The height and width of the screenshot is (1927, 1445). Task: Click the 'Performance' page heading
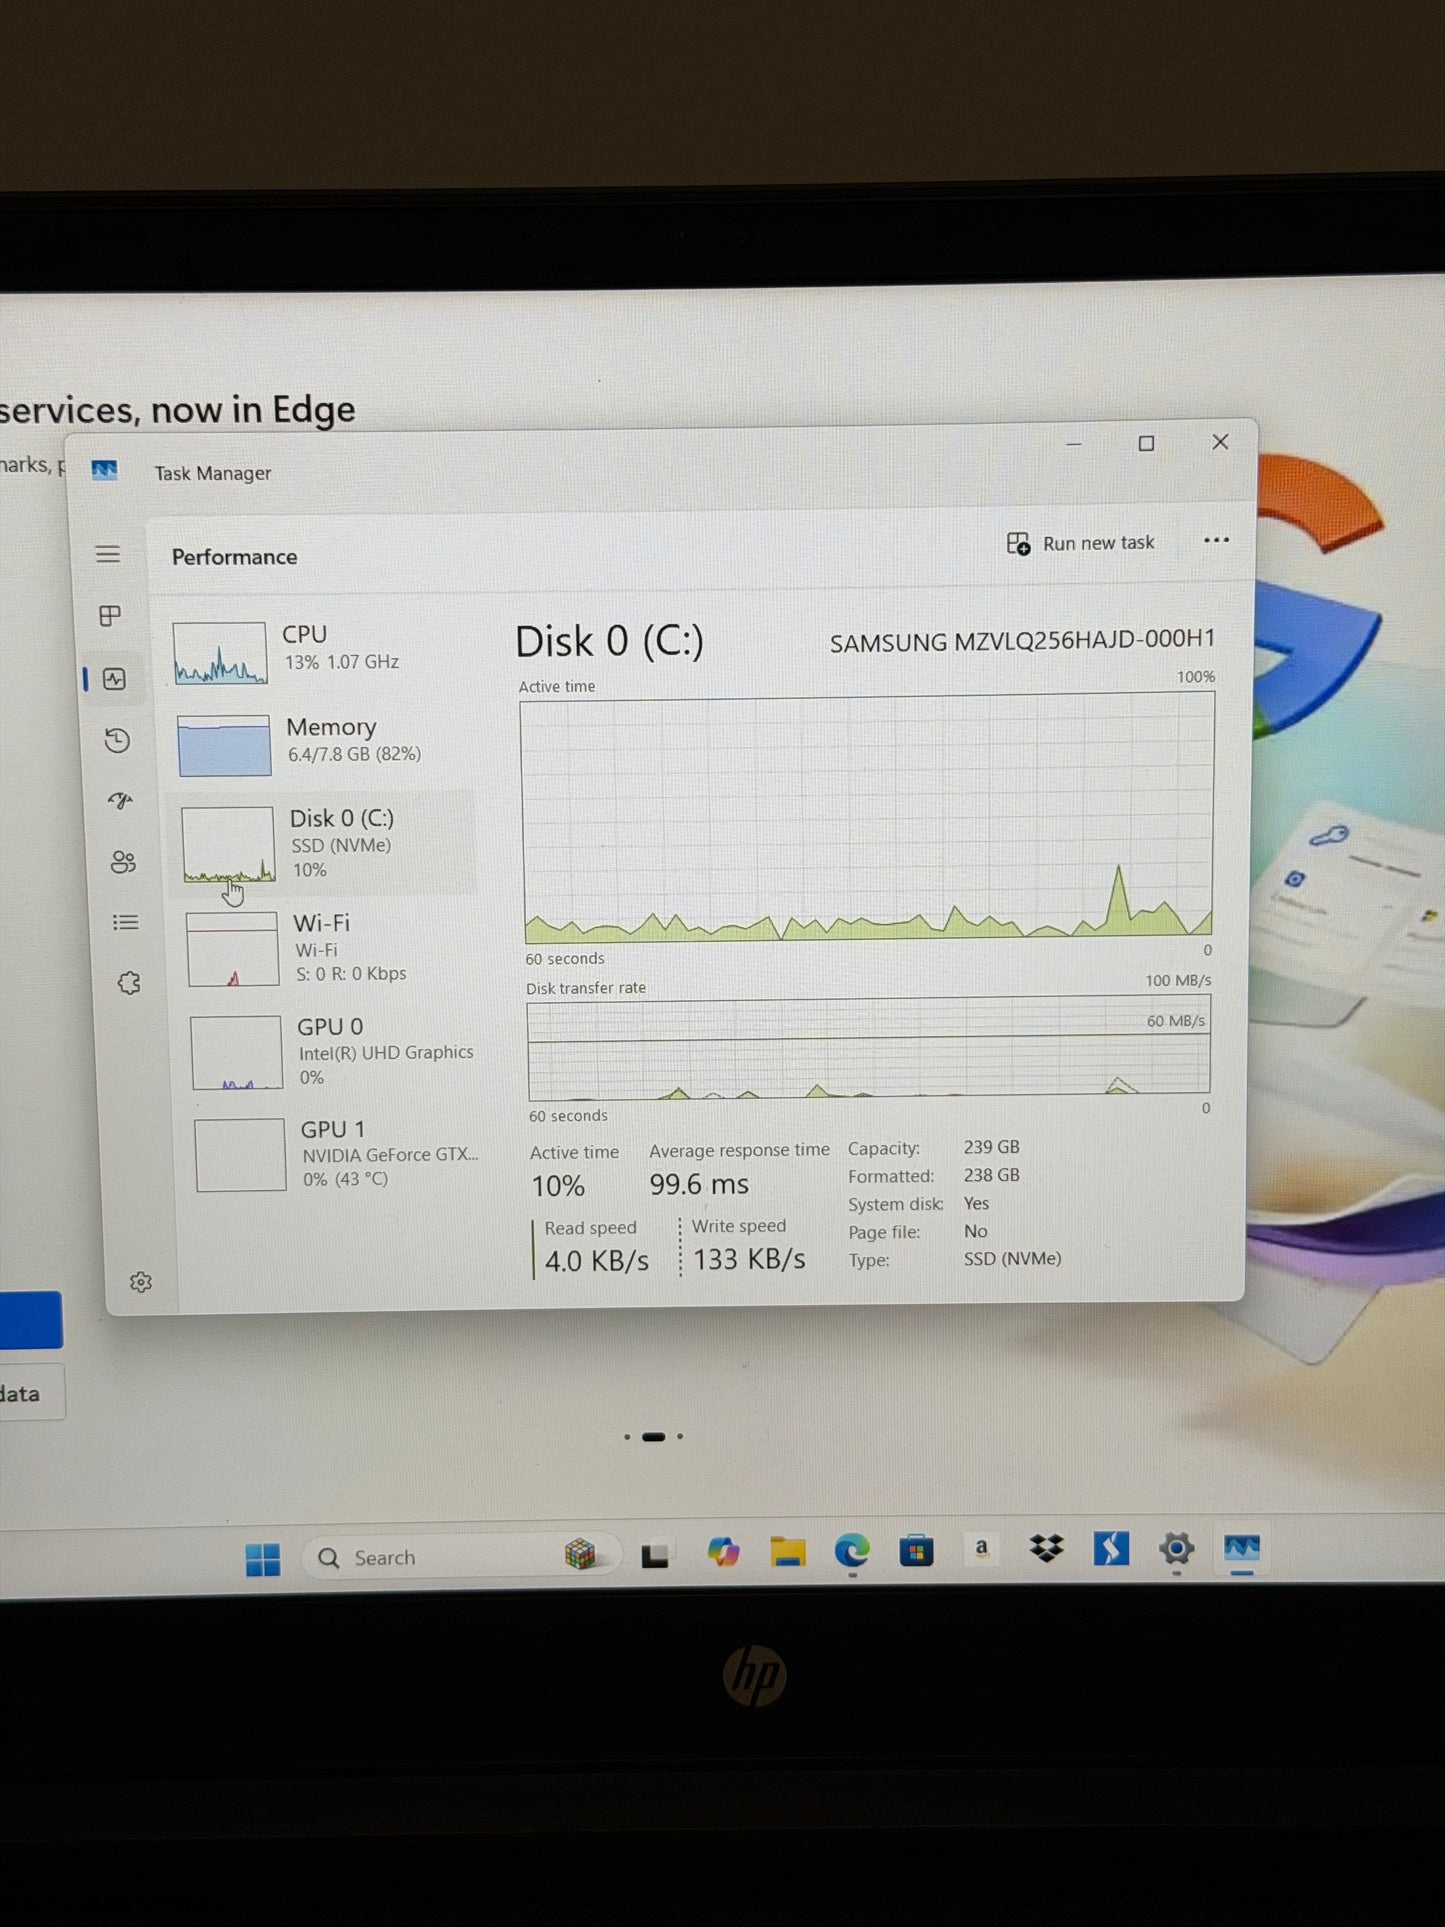(x=234, y=557)
